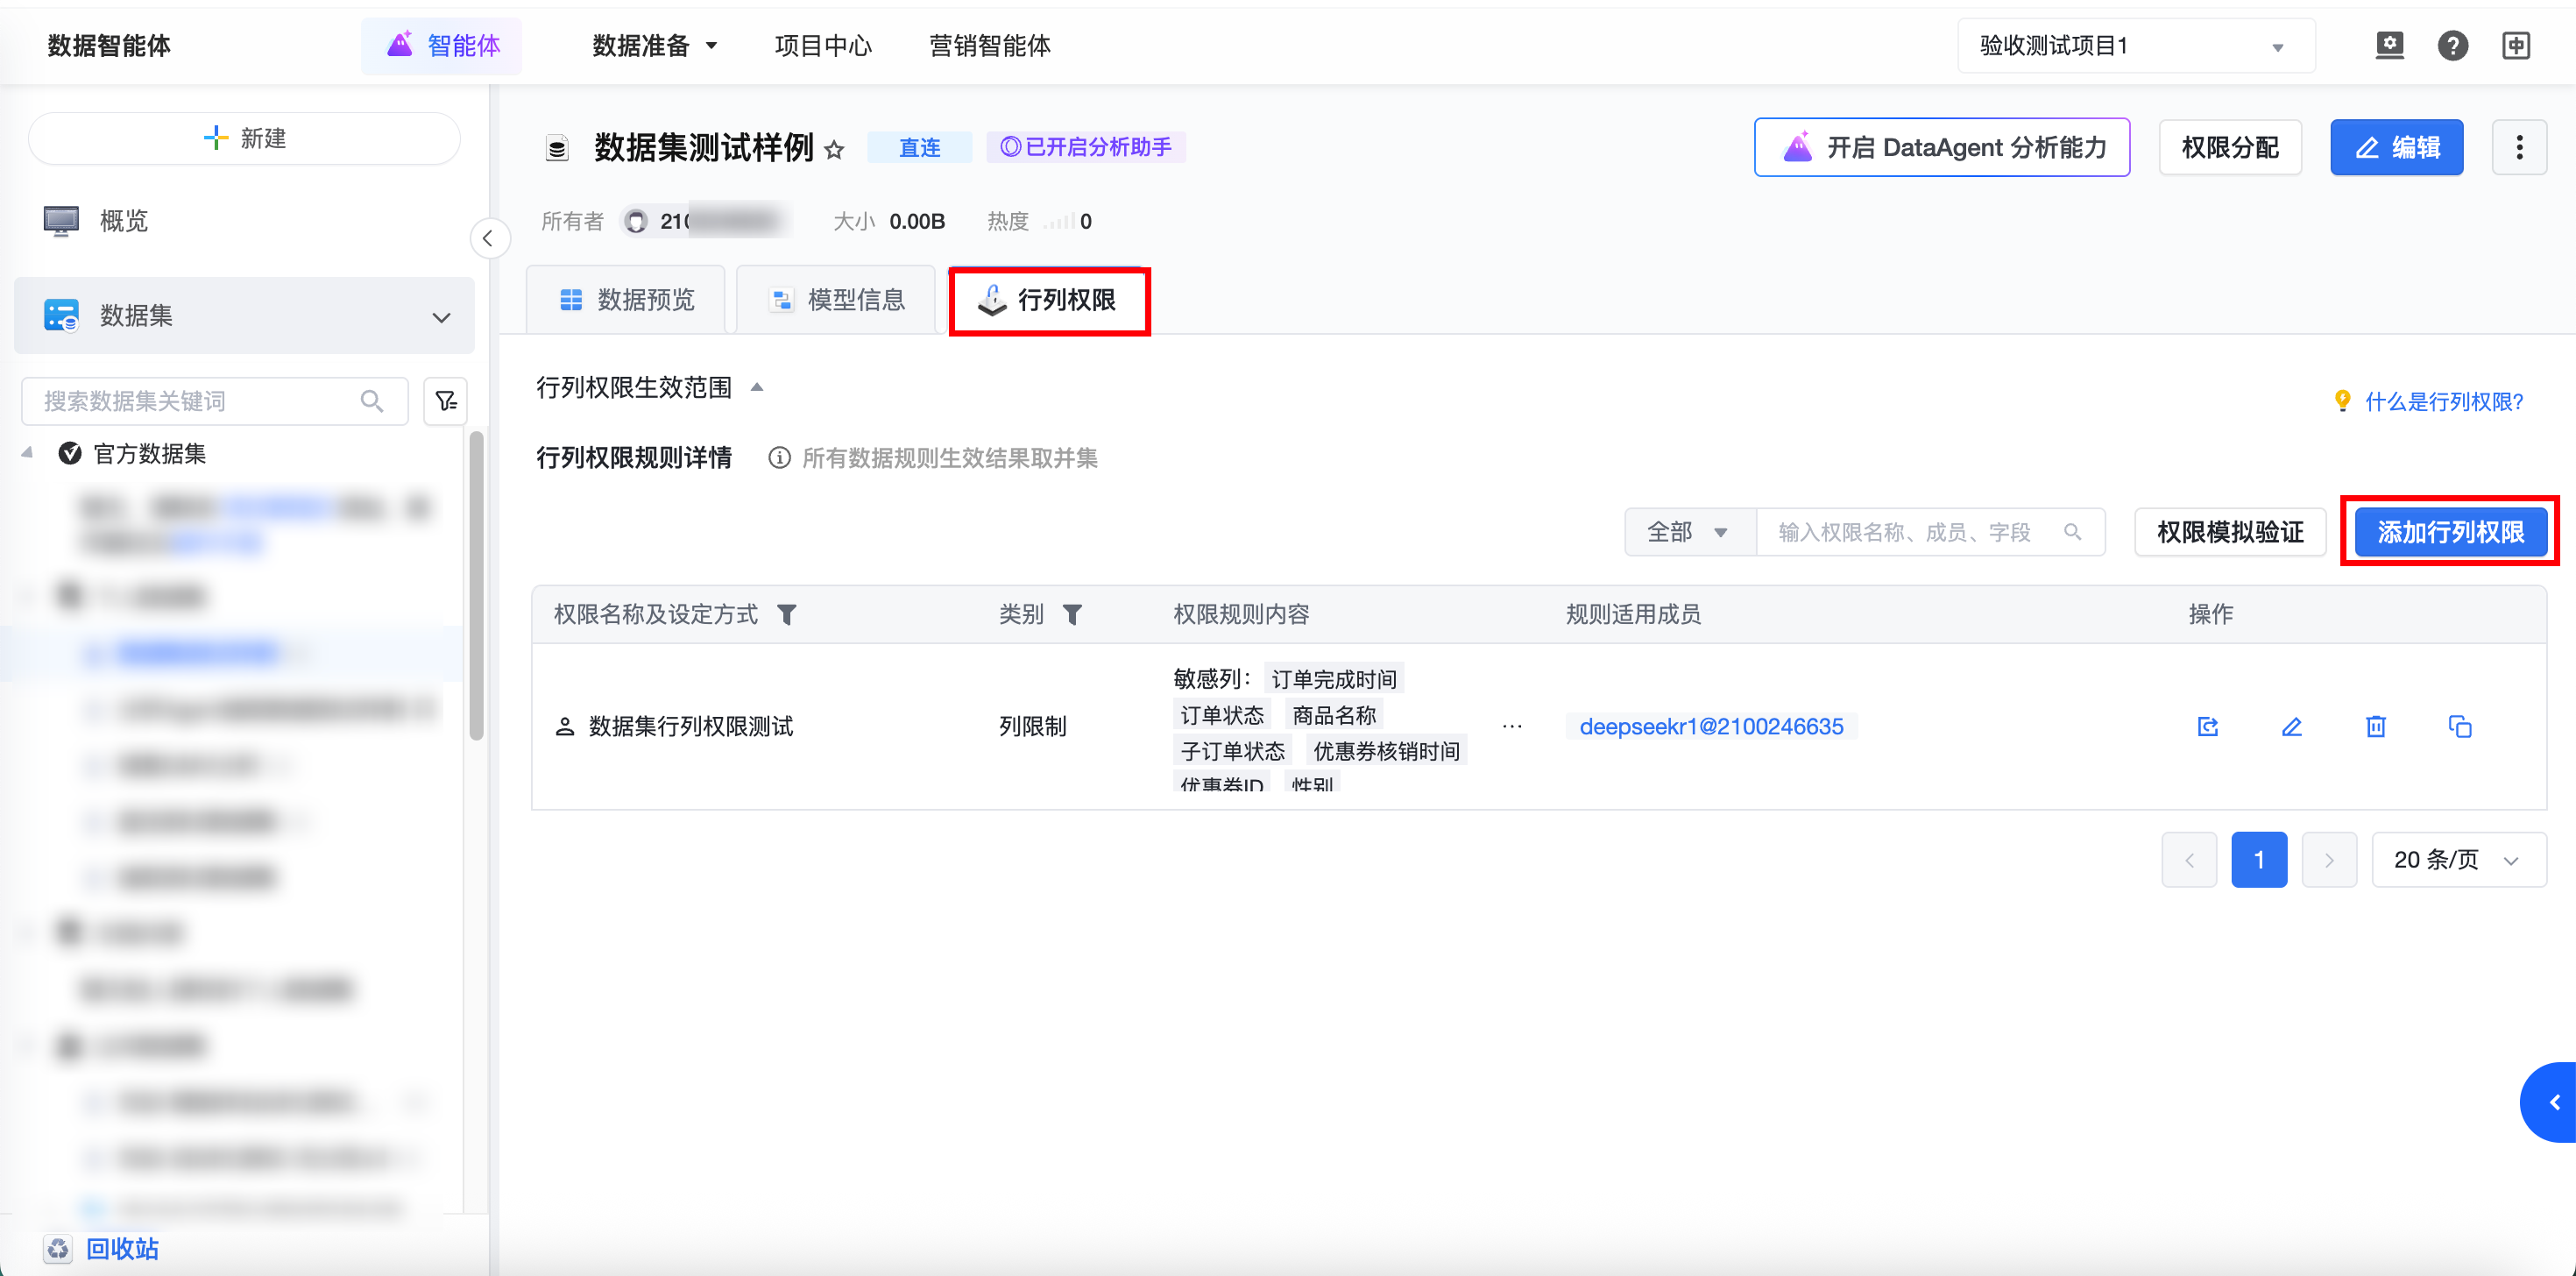
Task: Click the delete trash icon in the permission row
Action: pyautogui.click(x=2376, y=727)
